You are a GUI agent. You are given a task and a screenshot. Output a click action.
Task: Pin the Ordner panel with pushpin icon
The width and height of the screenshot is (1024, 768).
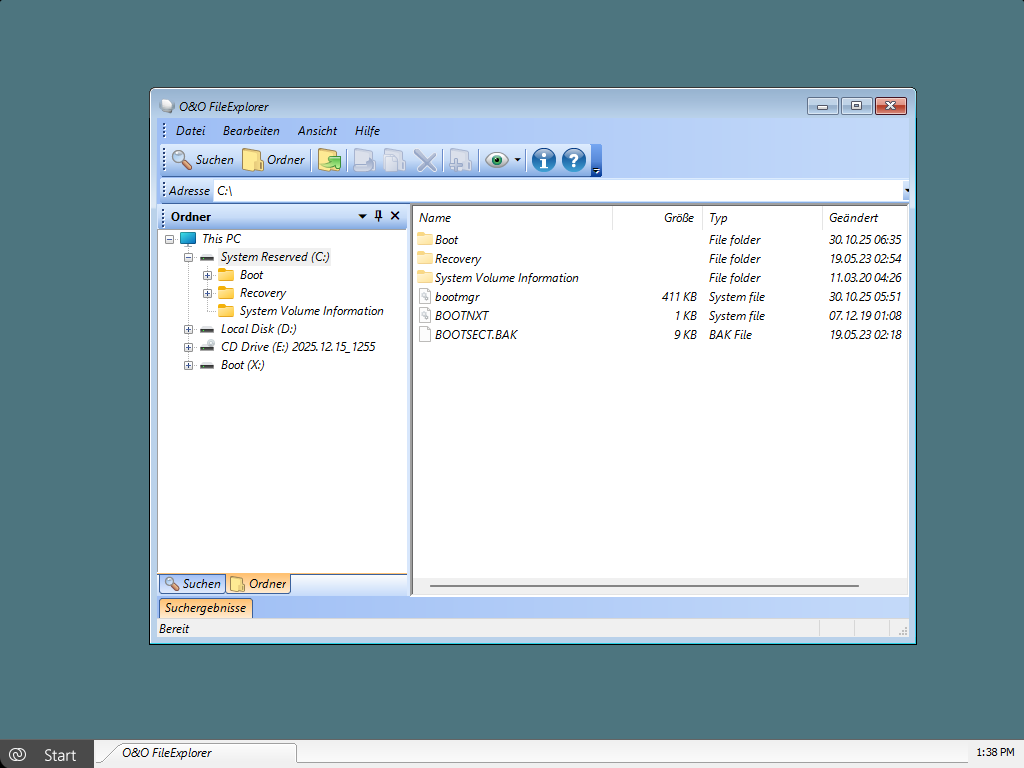(x=378, y=216)
